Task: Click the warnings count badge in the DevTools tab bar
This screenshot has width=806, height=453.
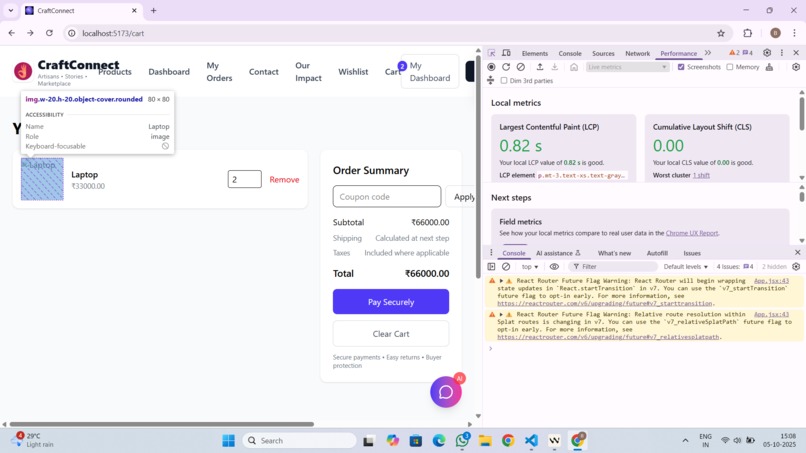Action: 735,52
